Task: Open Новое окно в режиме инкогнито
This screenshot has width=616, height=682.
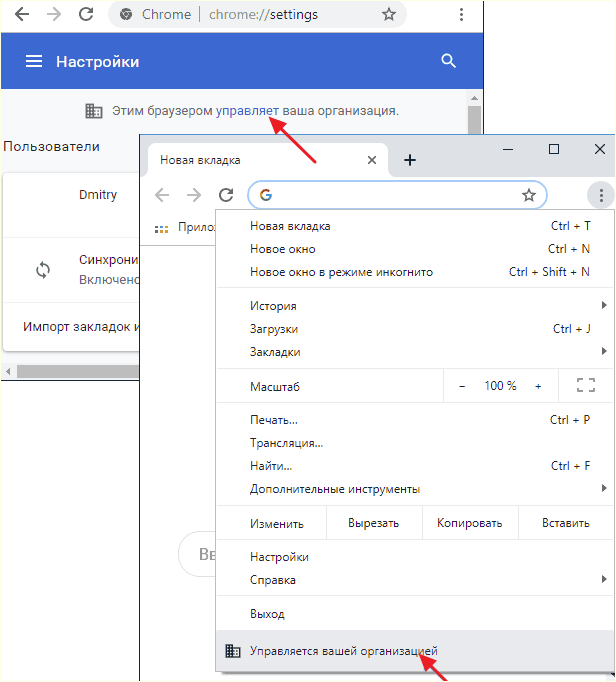Action: click(414, 272)
